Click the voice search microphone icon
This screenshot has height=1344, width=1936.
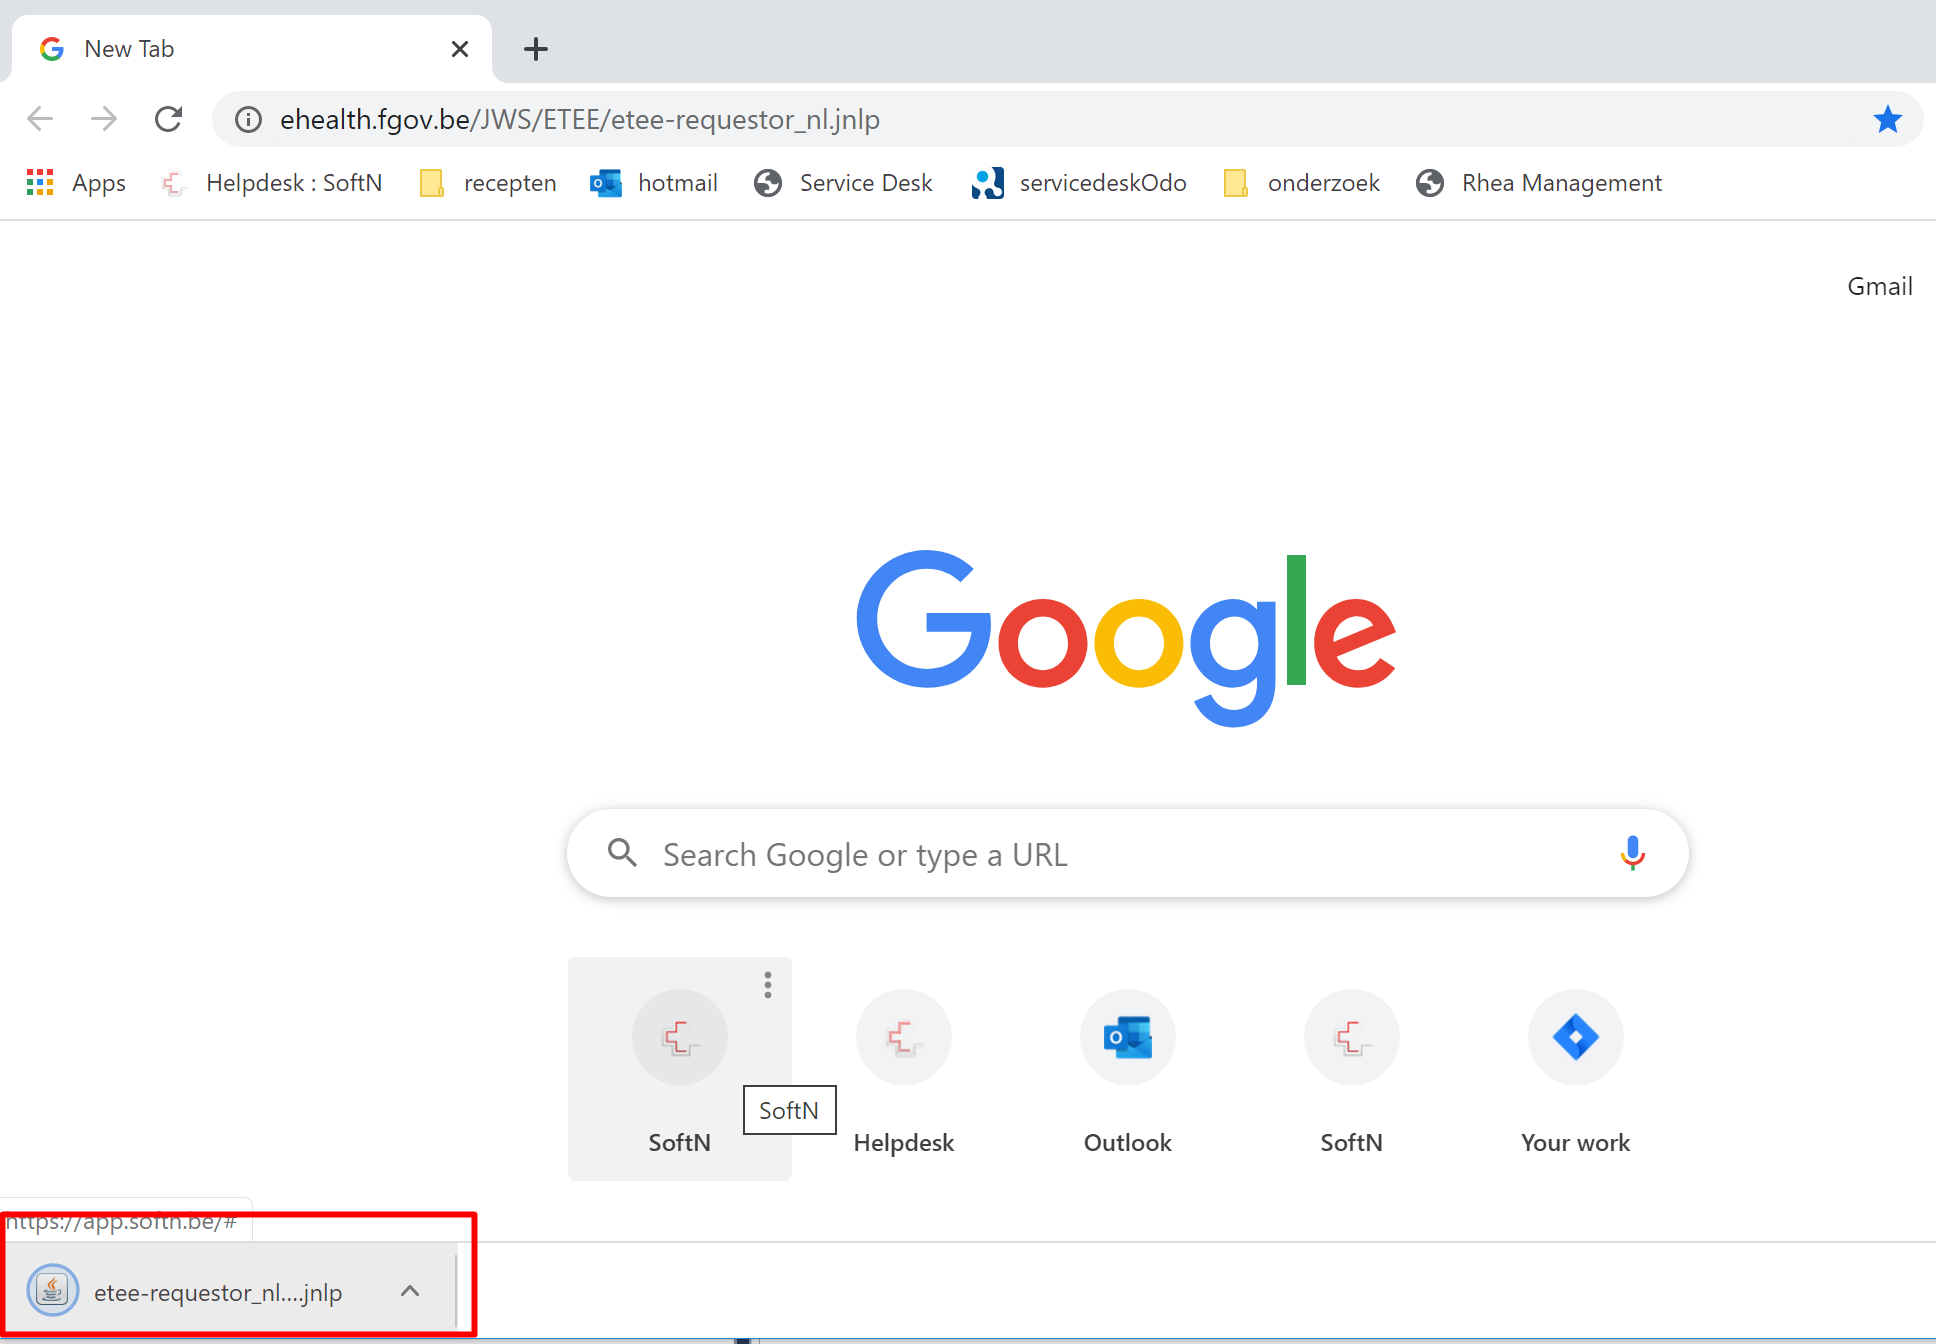click(x=1632, y=853)
